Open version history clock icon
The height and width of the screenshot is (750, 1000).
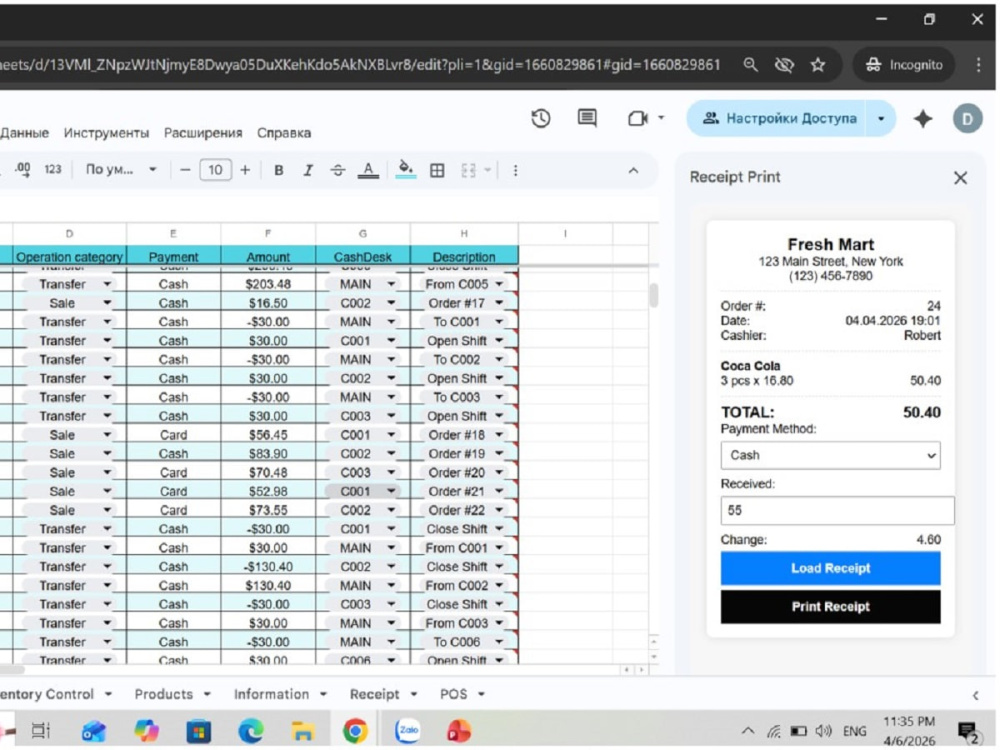coord(541,118)
